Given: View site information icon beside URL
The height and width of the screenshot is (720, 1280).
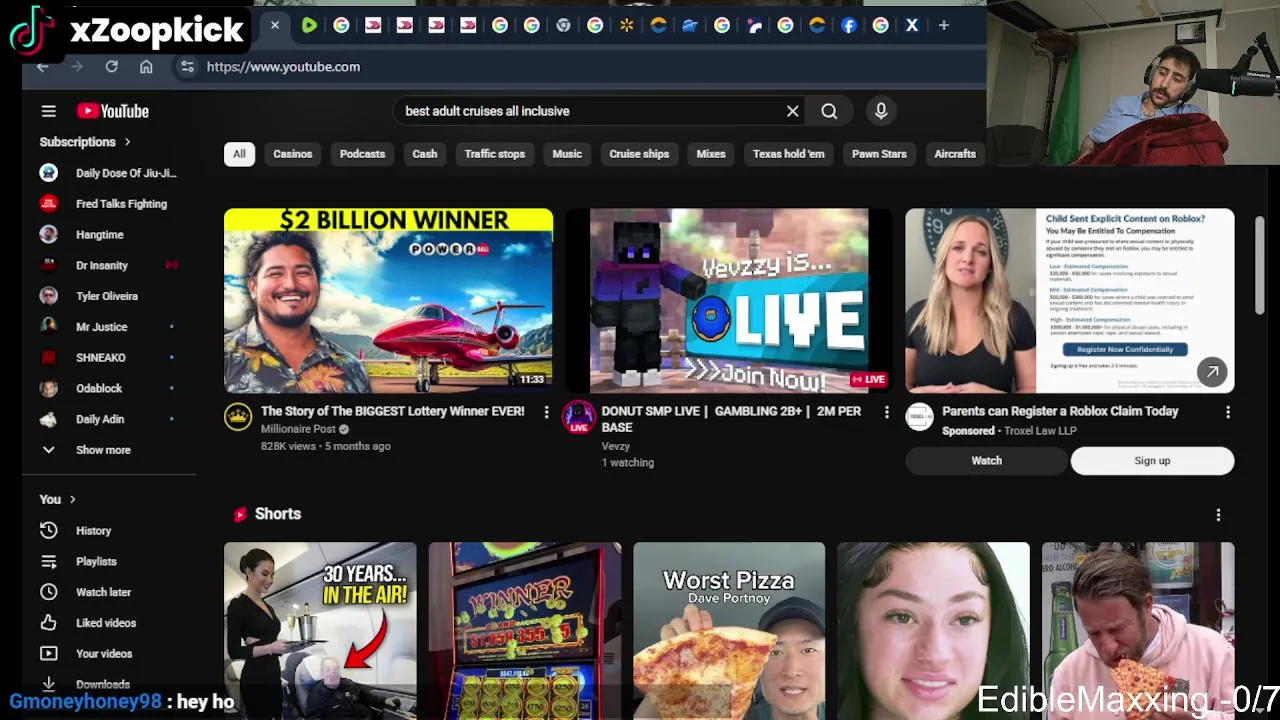Looking at the screenshot, I should tap(187, 66).
